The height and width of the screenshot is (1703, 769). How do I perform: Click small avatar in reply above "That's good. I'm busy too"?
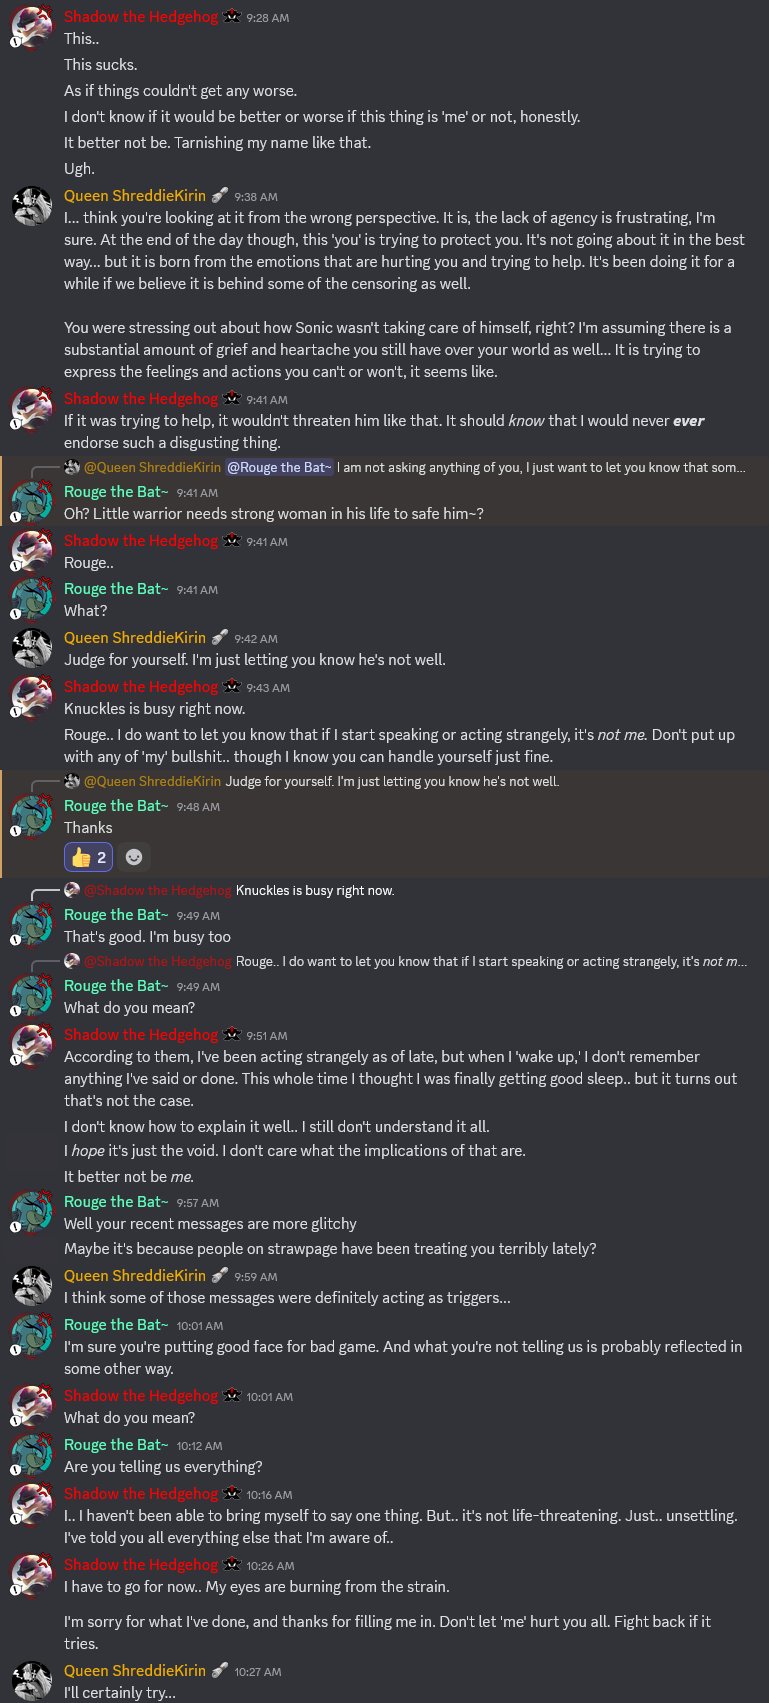[x=72, y=890]
